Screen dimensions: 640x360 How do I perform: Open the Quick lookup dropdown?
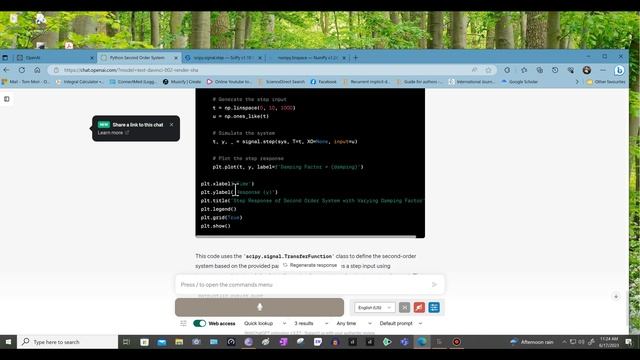[x=265, y=323]
